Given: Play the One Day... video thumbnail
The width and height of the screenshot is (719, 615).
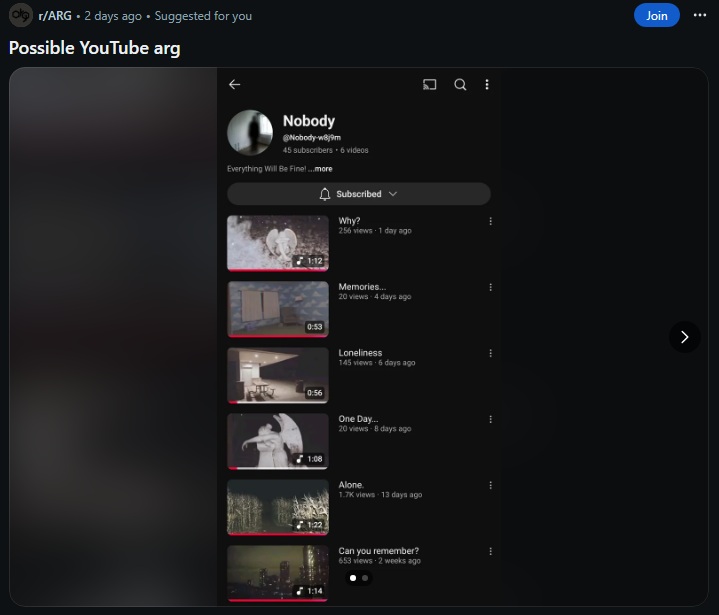Looking at the screenshot, I should [278, 441].
